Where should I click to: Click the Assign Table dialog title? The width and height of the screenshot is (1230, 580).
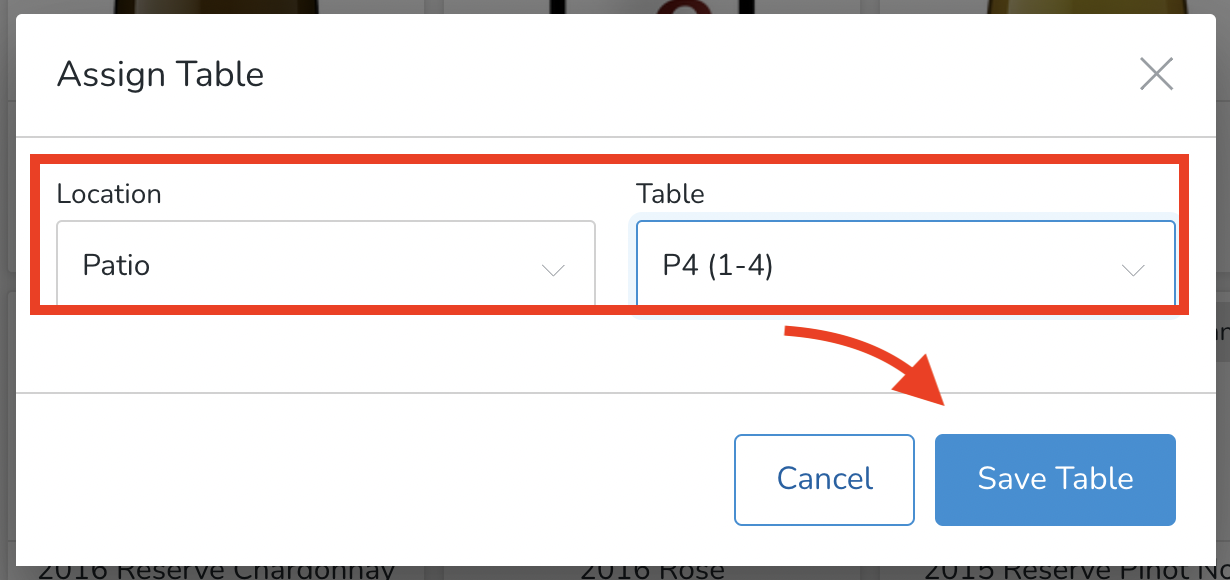(x=160, y=74)
